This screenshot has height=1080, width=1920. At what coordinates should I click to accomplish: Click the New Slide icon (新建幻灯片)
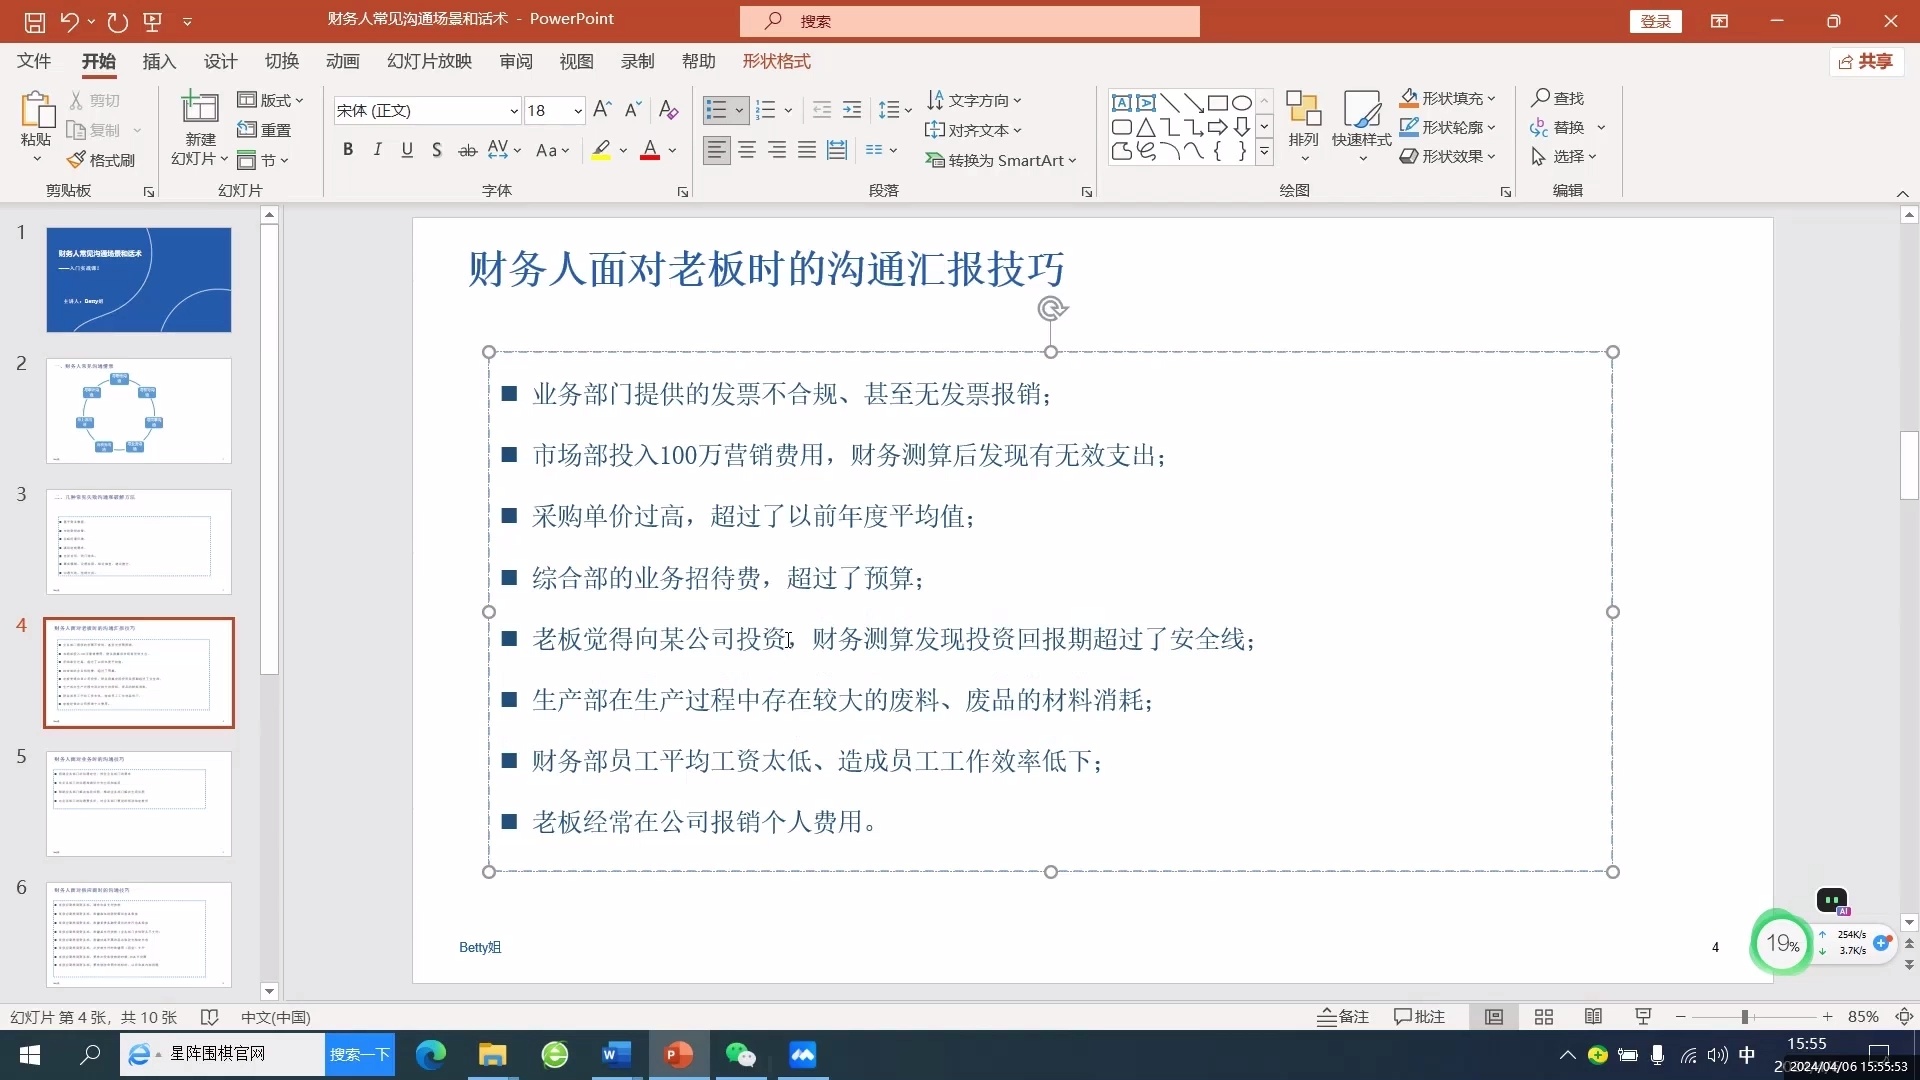point(199,108)
